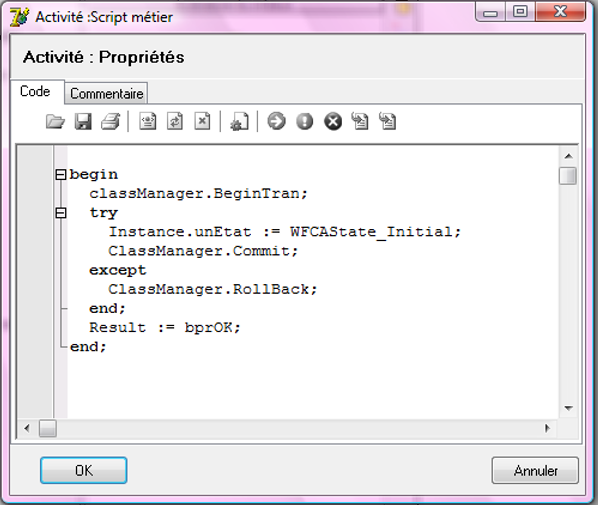This screenshot has width=598, height=505.
Task: Save script with the floppy disk icon
Action: [83, 122]
